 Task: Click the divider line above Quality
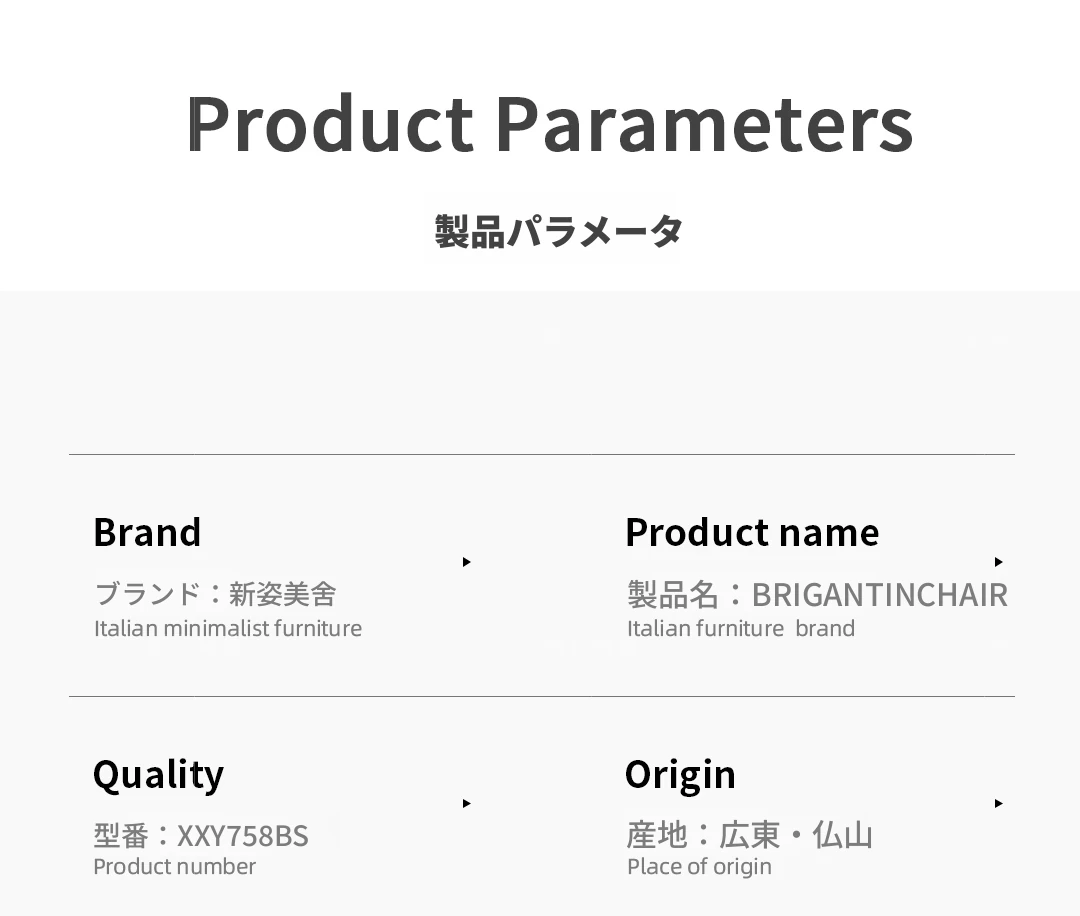pyautogui.click(x=541, y=696)
